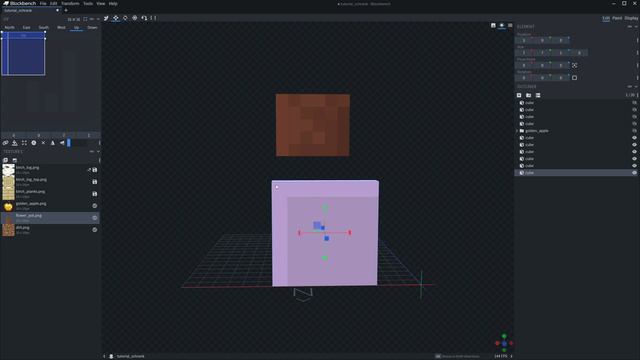Click the square icon beside Rotation fields

click(574, 78)
